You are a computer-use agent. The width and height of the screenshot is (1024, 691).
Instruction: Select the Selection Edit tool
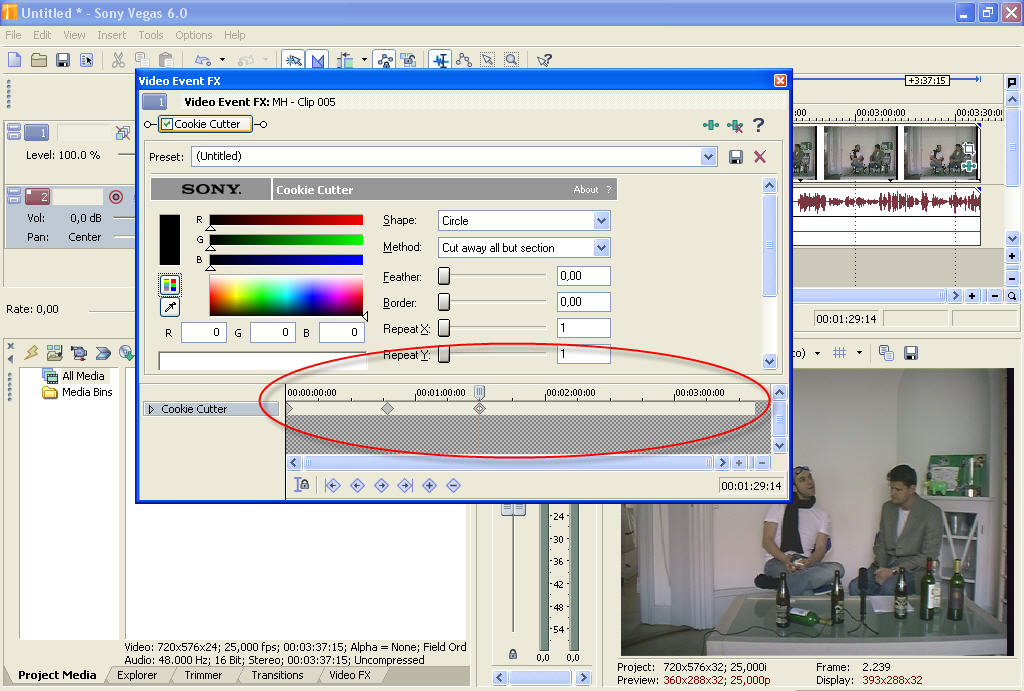pos(488,60)
